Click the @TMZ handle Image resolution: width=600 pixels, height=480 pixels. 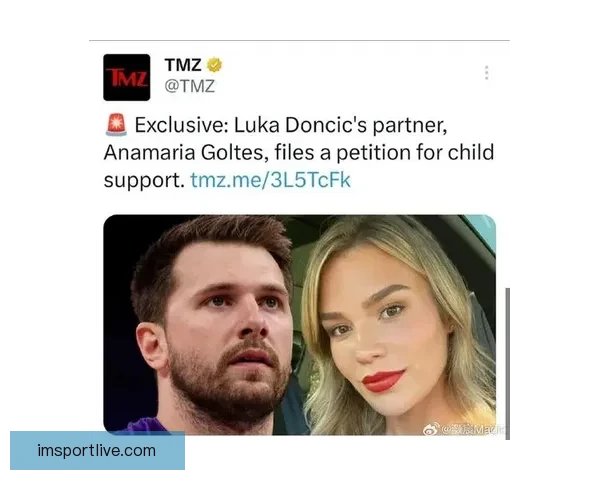tap(189, 86)
